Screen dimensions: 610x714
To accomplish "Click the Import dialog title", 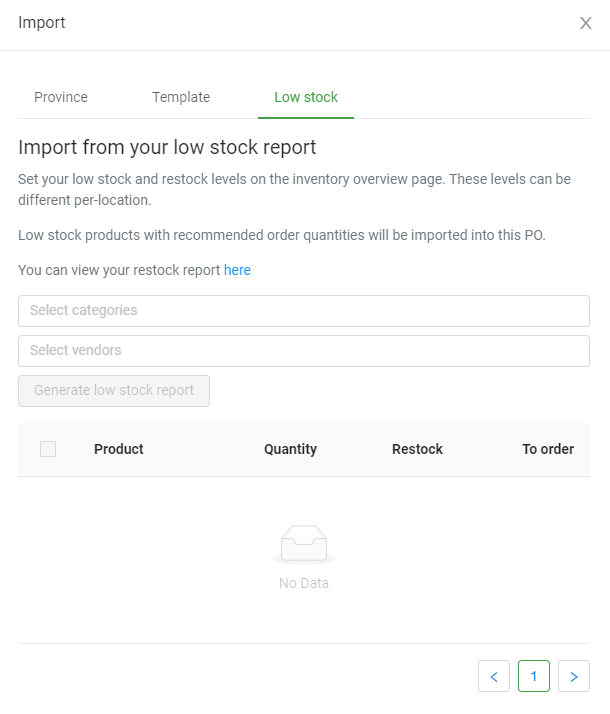I will coord(42,23).
